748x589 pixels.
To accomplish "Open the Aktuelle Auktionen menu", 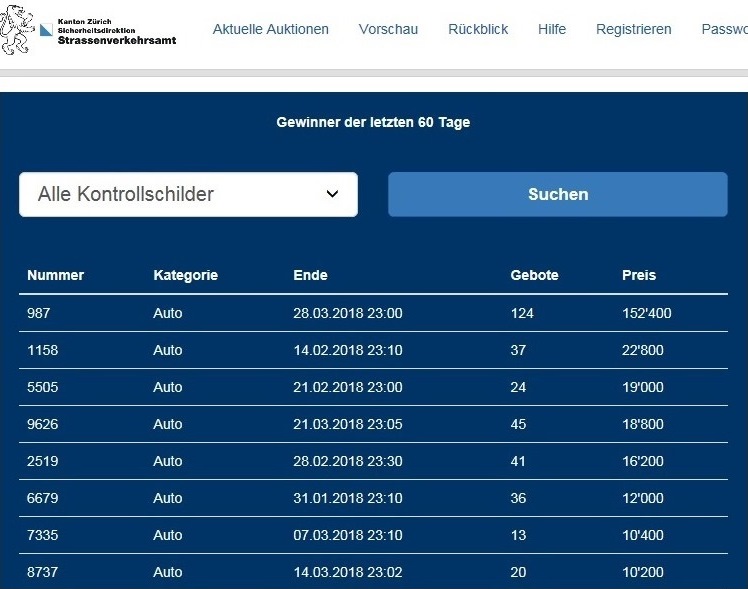I will pos(270,29).
